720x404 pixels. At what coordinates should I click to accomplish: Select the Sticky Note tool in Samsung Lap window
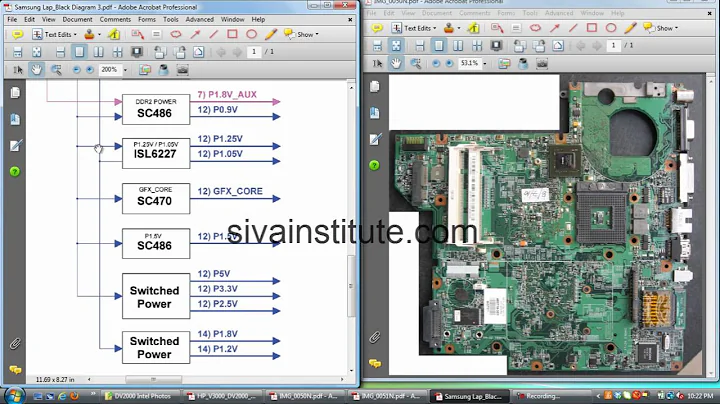(x=17, y=34)
